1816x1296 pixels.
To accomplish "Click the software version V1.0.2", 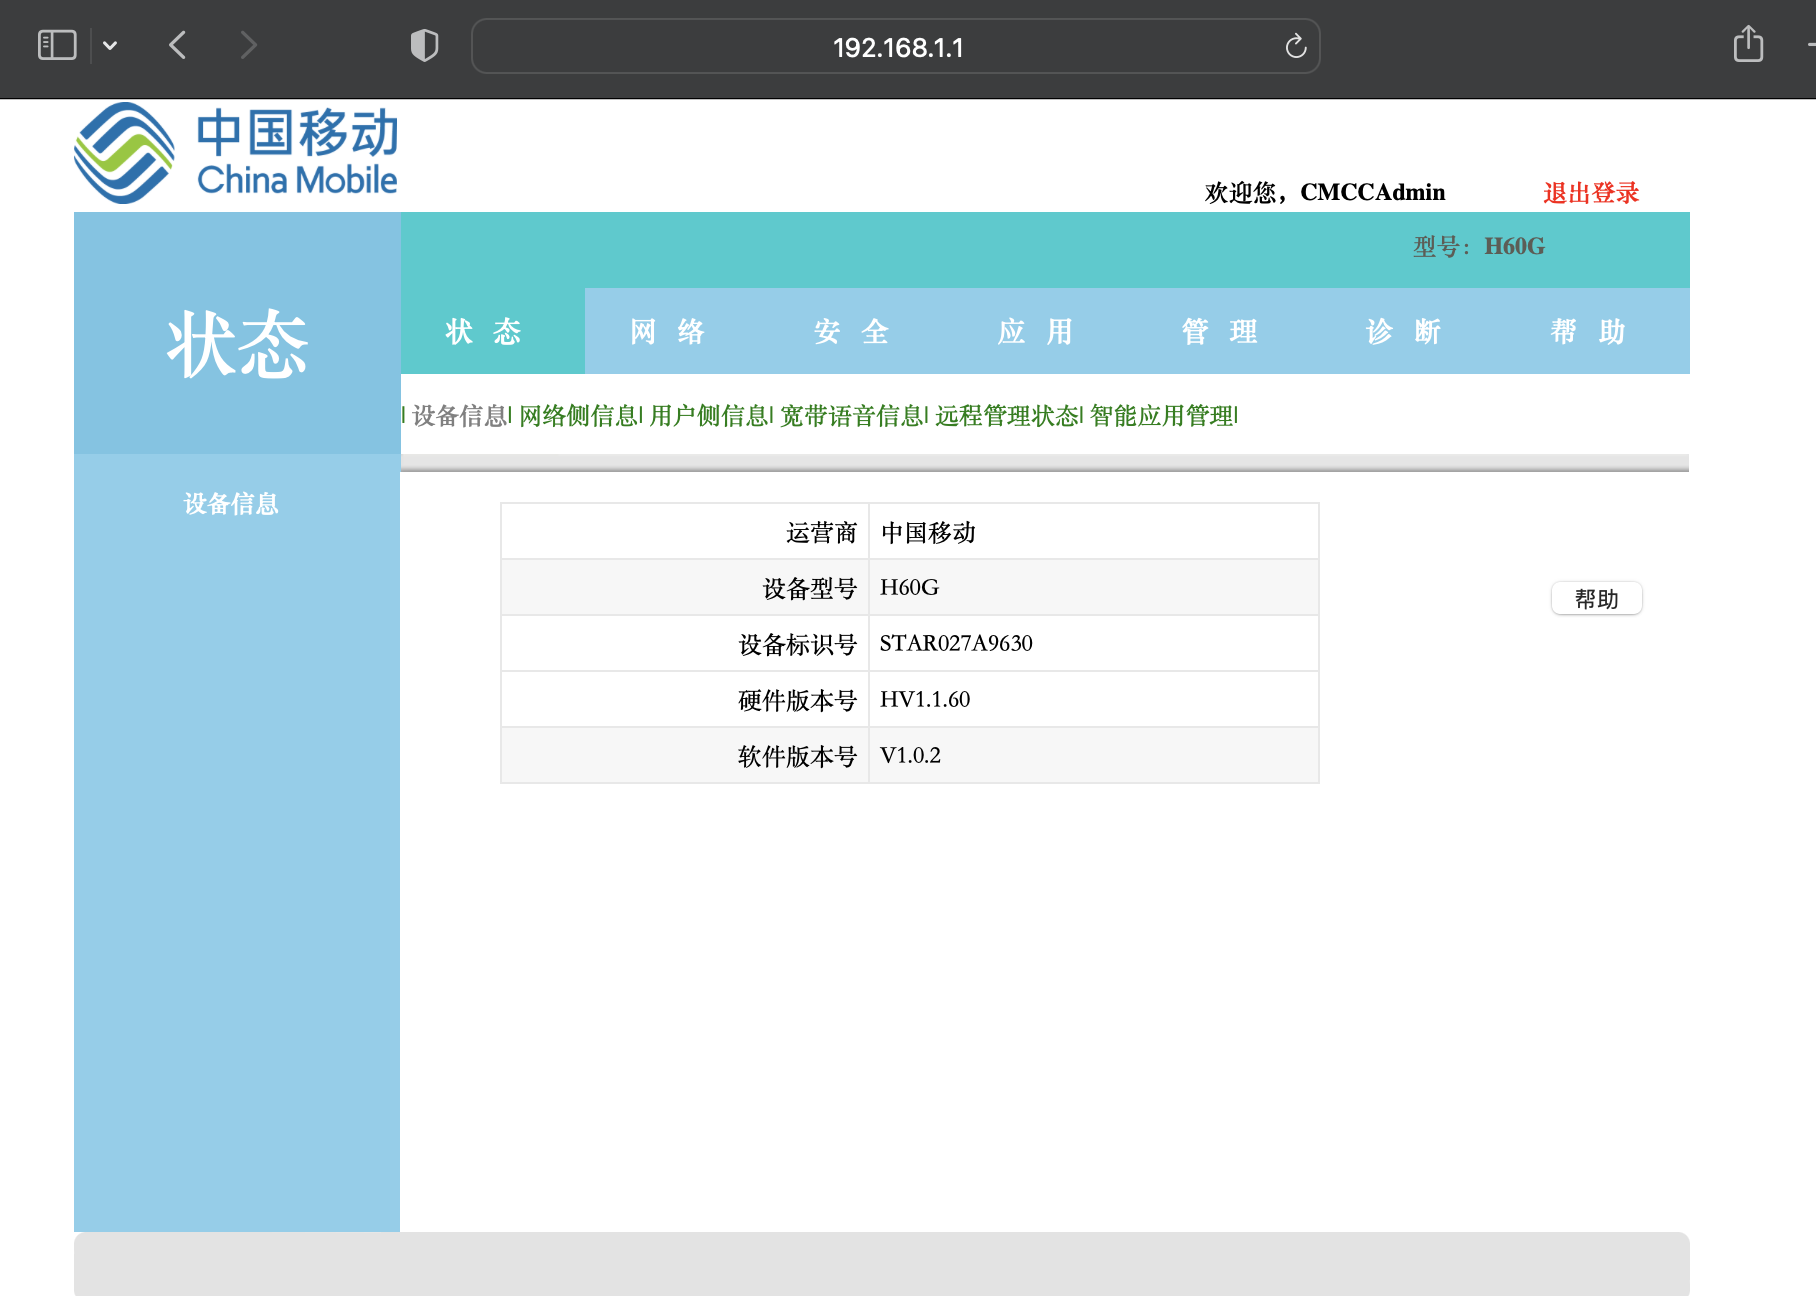I will [x=910, y=756].
